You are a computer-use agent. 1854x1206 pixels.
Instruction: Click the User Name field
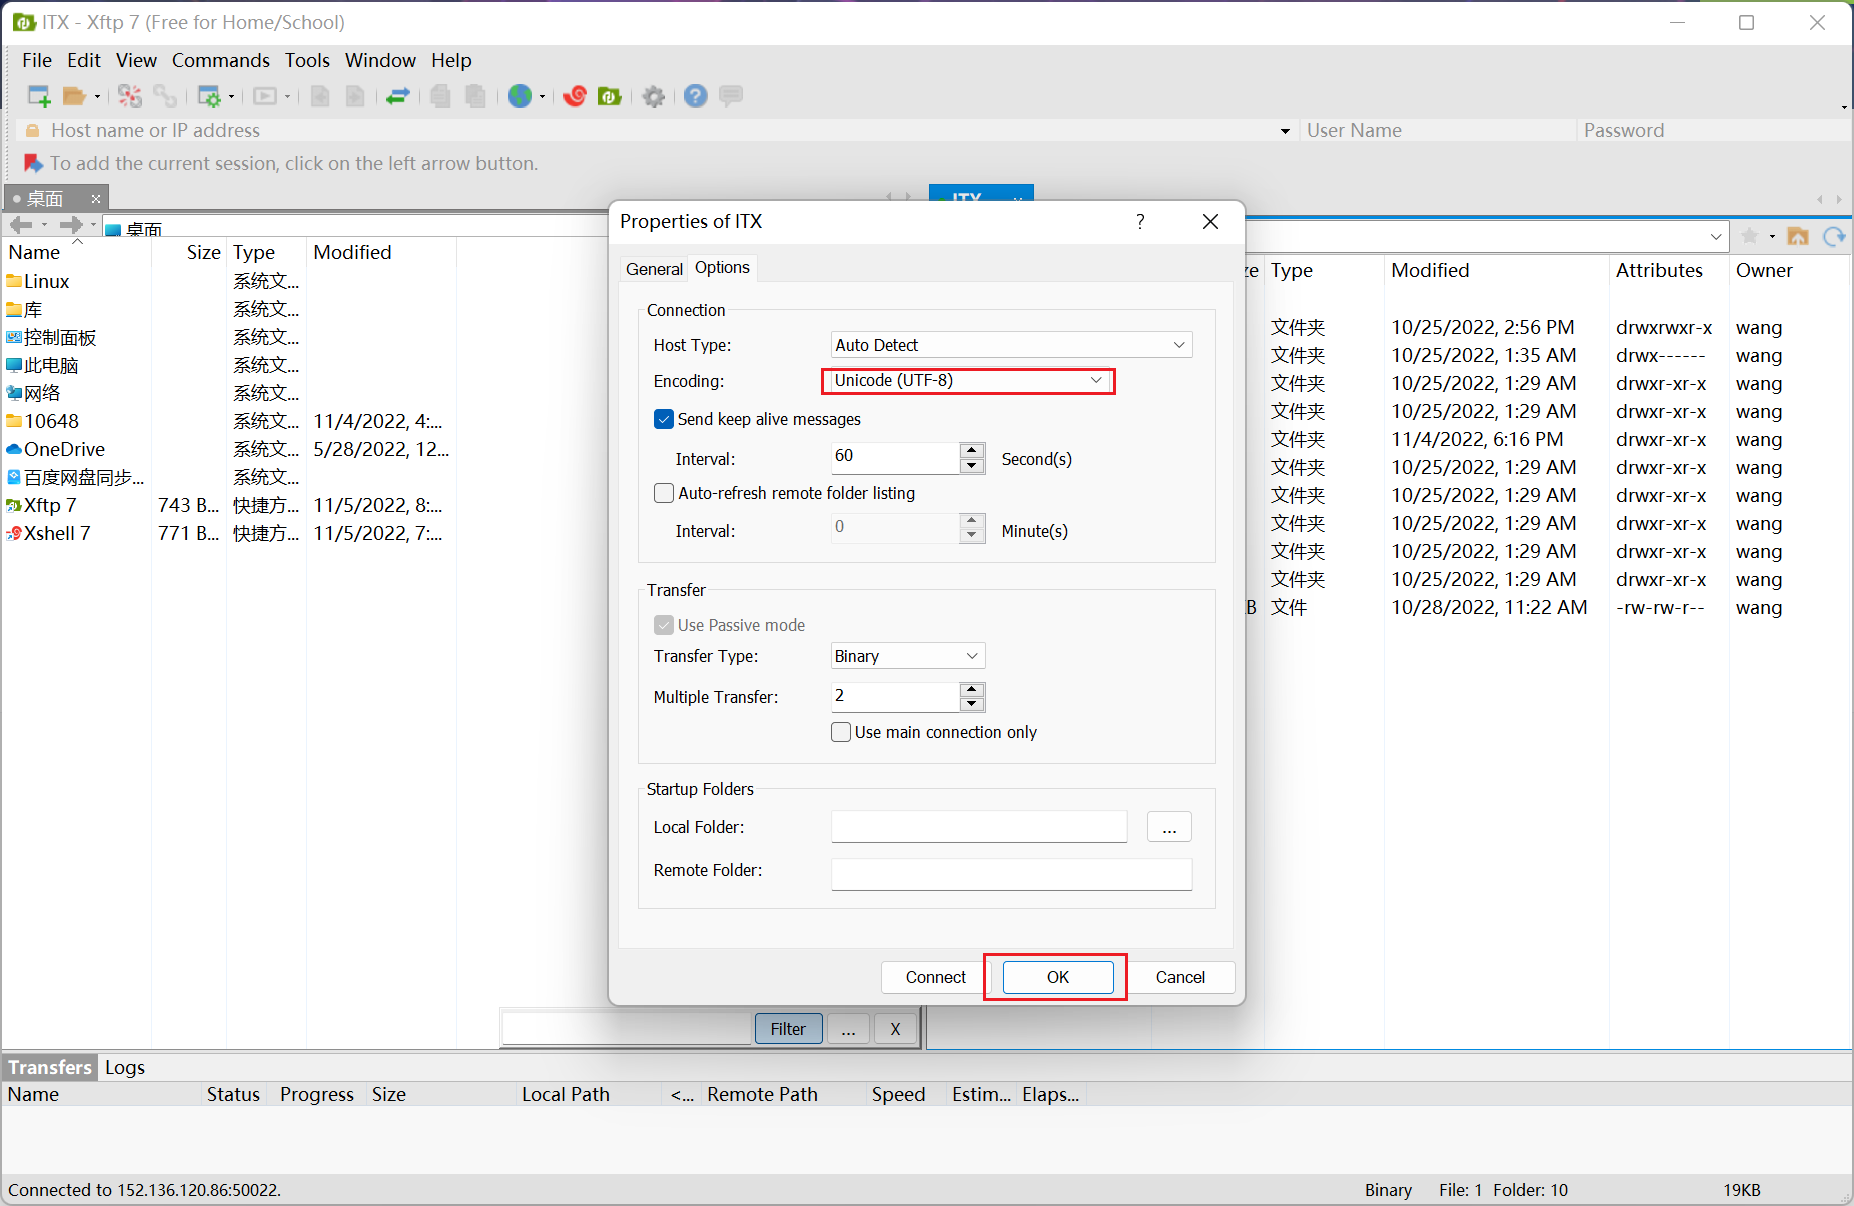(x=1438, y=131)
